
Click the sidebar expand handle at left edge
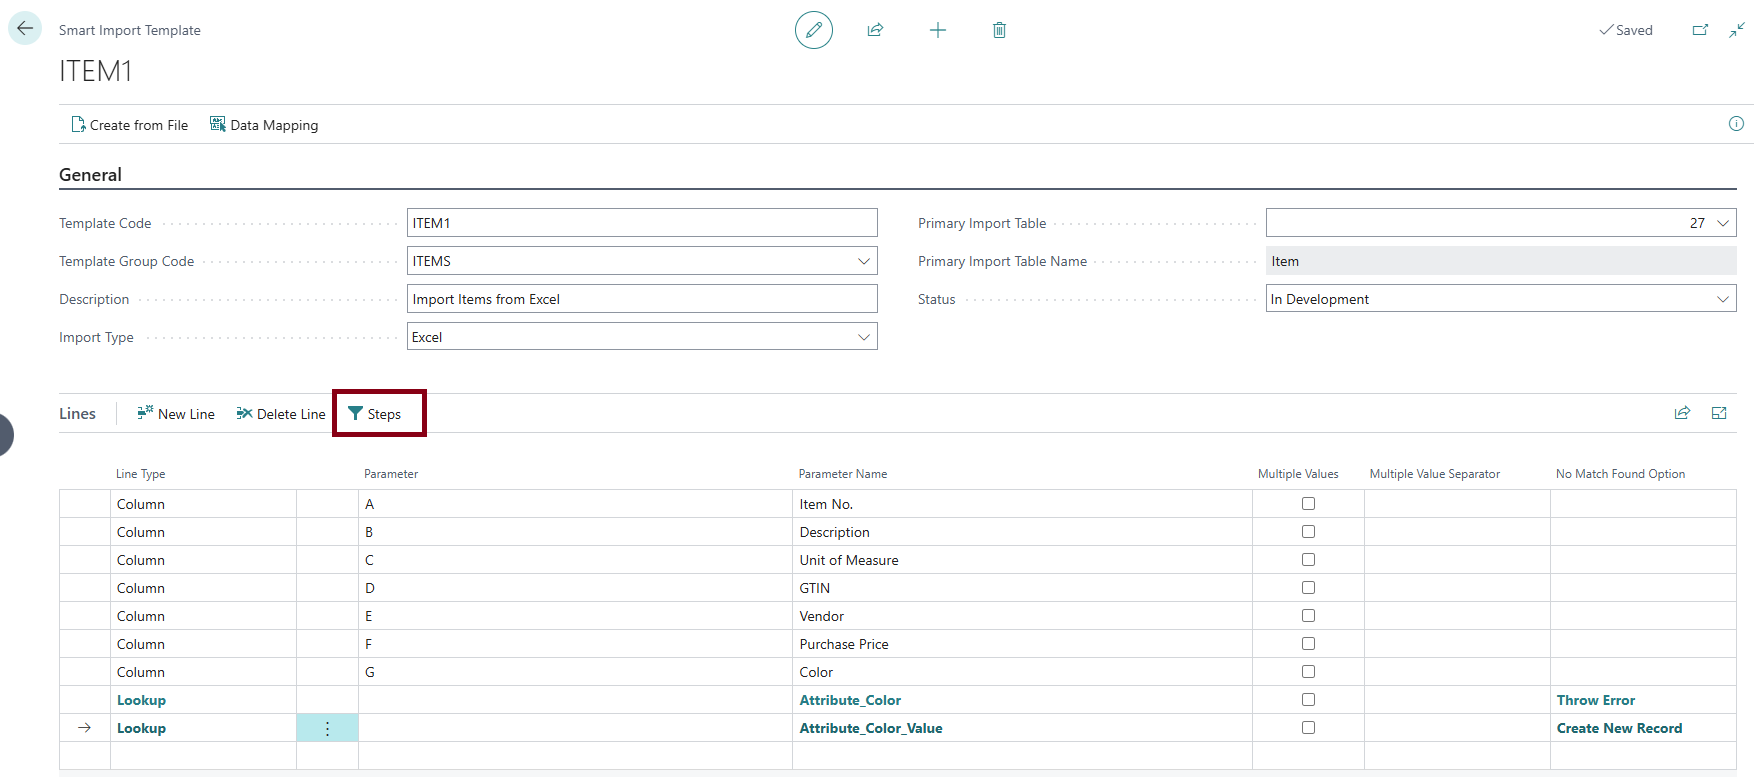[x=6, y=434]
